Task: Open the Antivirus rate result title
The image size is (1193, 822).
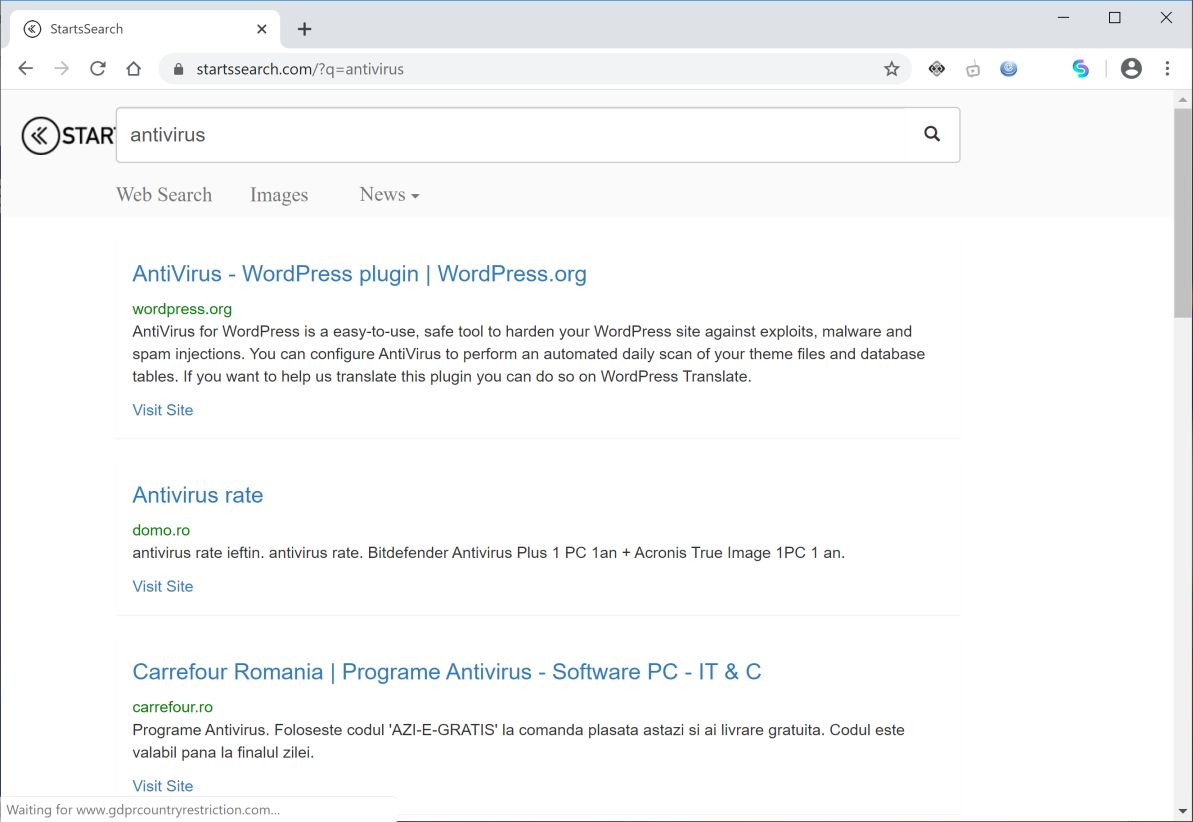Action: (198, 495)
